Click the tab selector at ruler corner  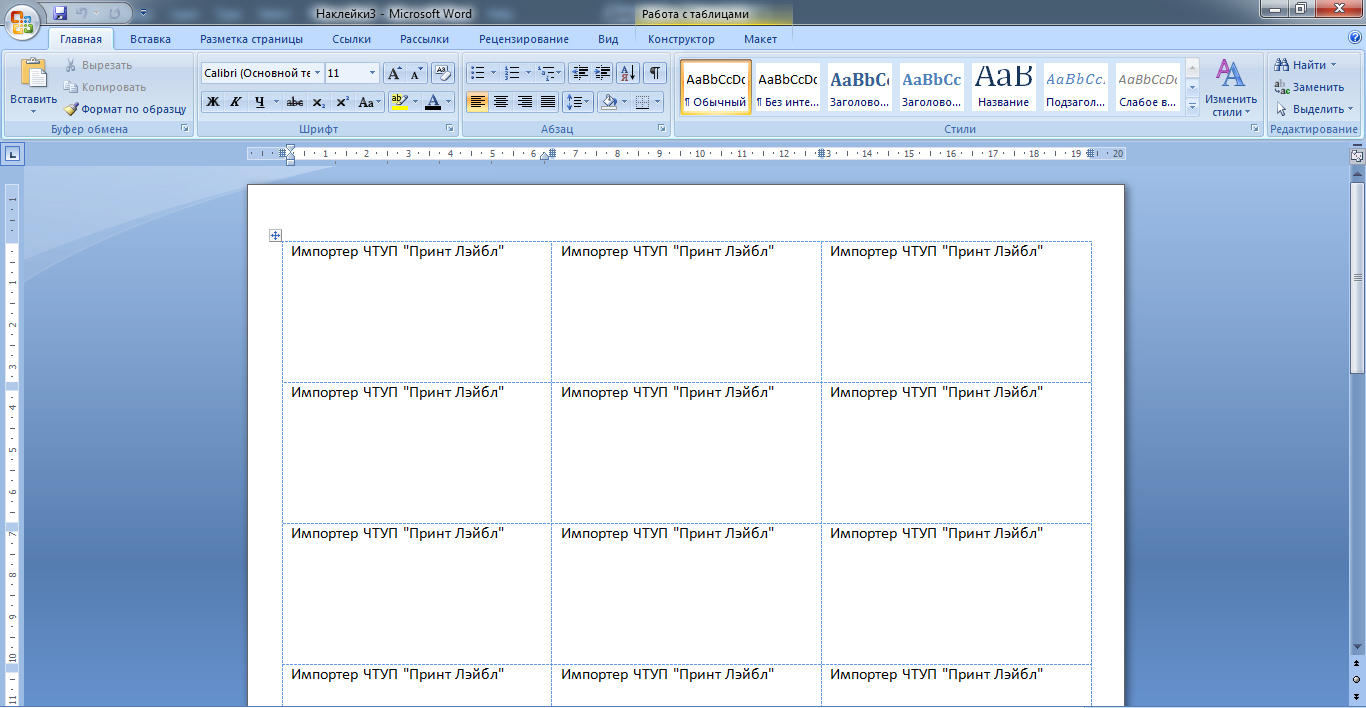click(13, 154)
